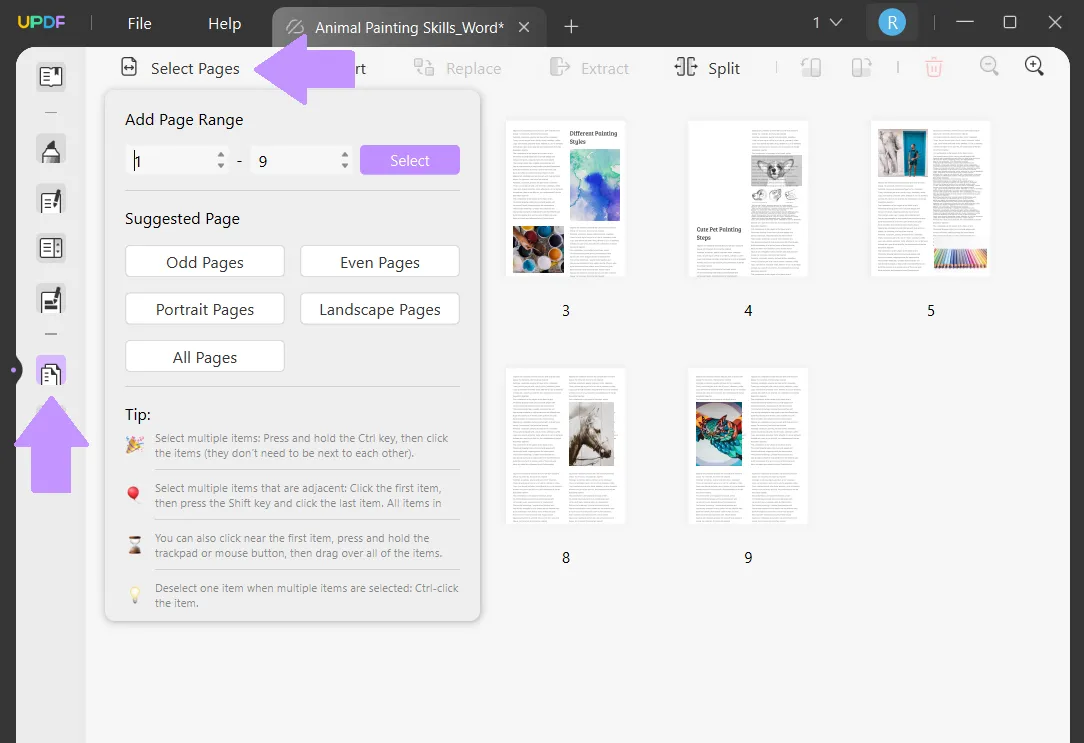1084x743 pixels.
Task: Open the Fill and Sign sidebar icon
Action: pyautogui.click(x=50, y=299)
